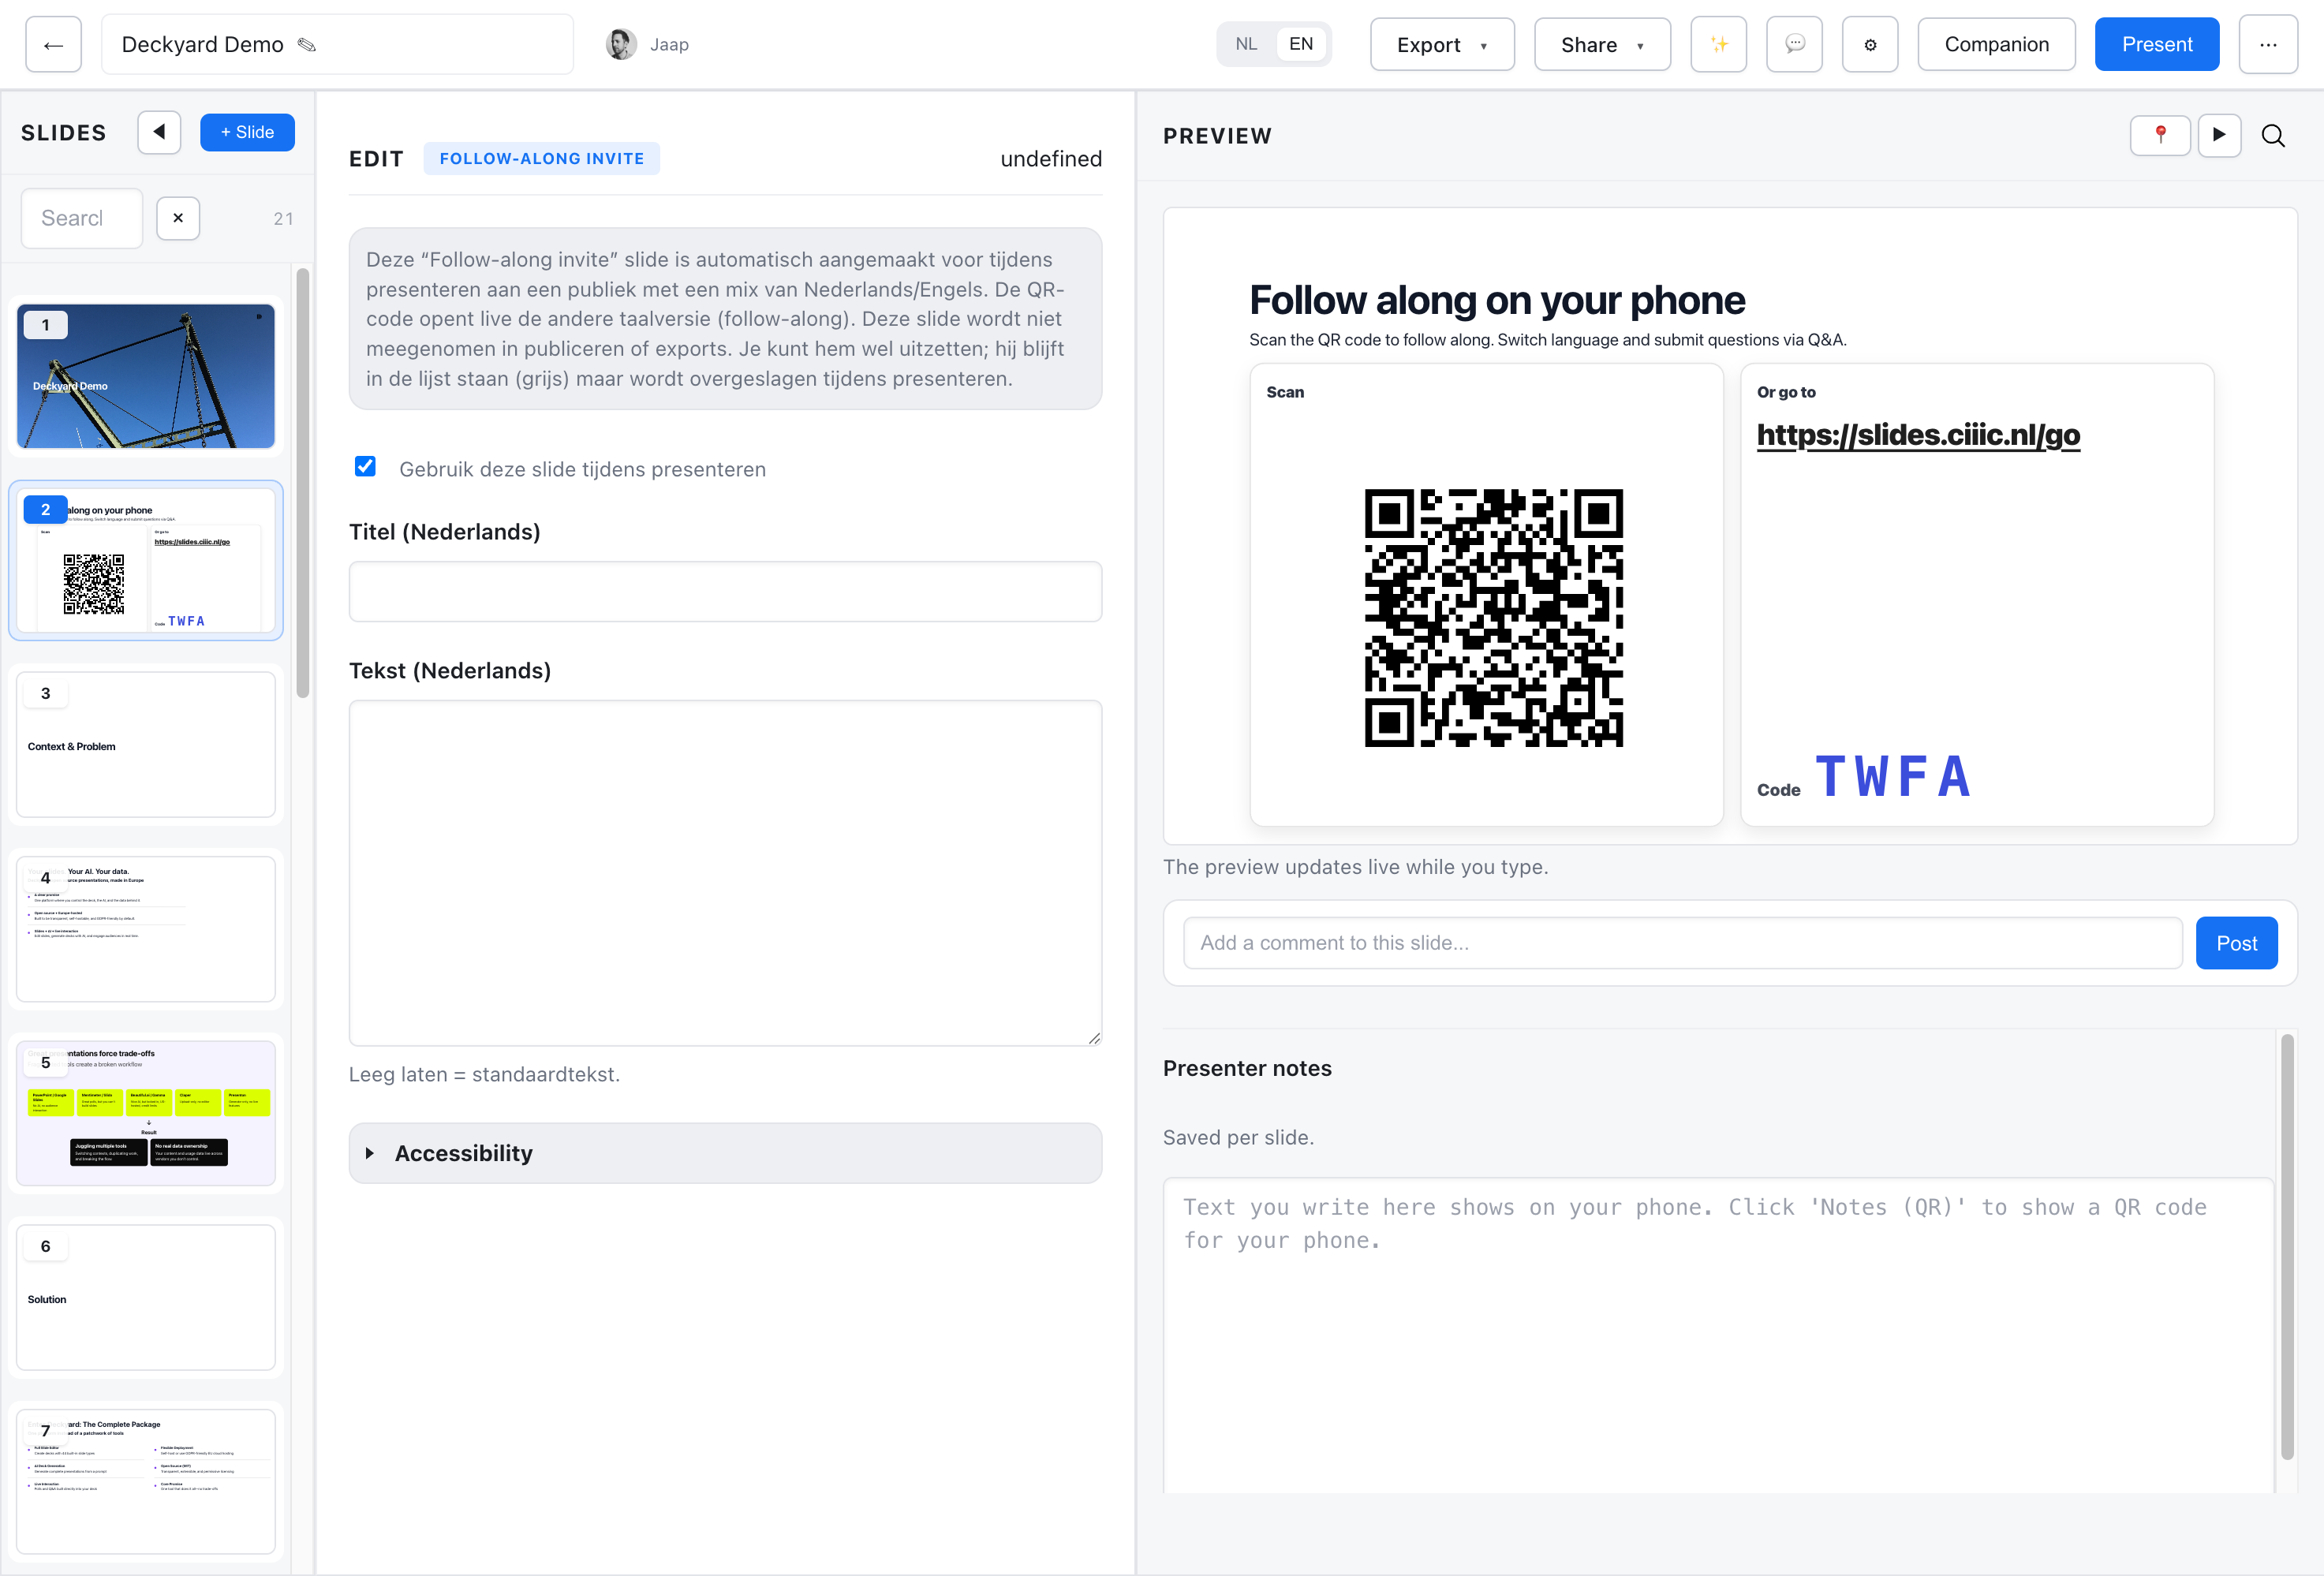Open the more options ellipsis menu

(2267, 45)
